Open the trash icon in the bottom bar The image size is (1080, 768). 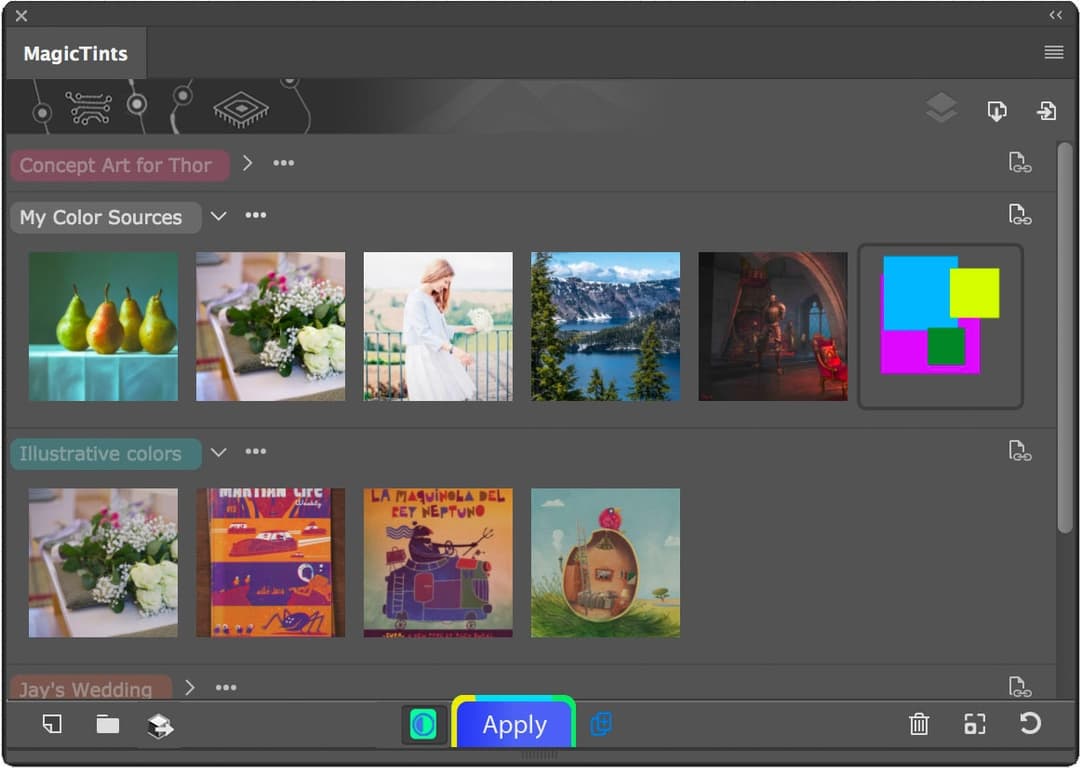(x=919, y=725)
